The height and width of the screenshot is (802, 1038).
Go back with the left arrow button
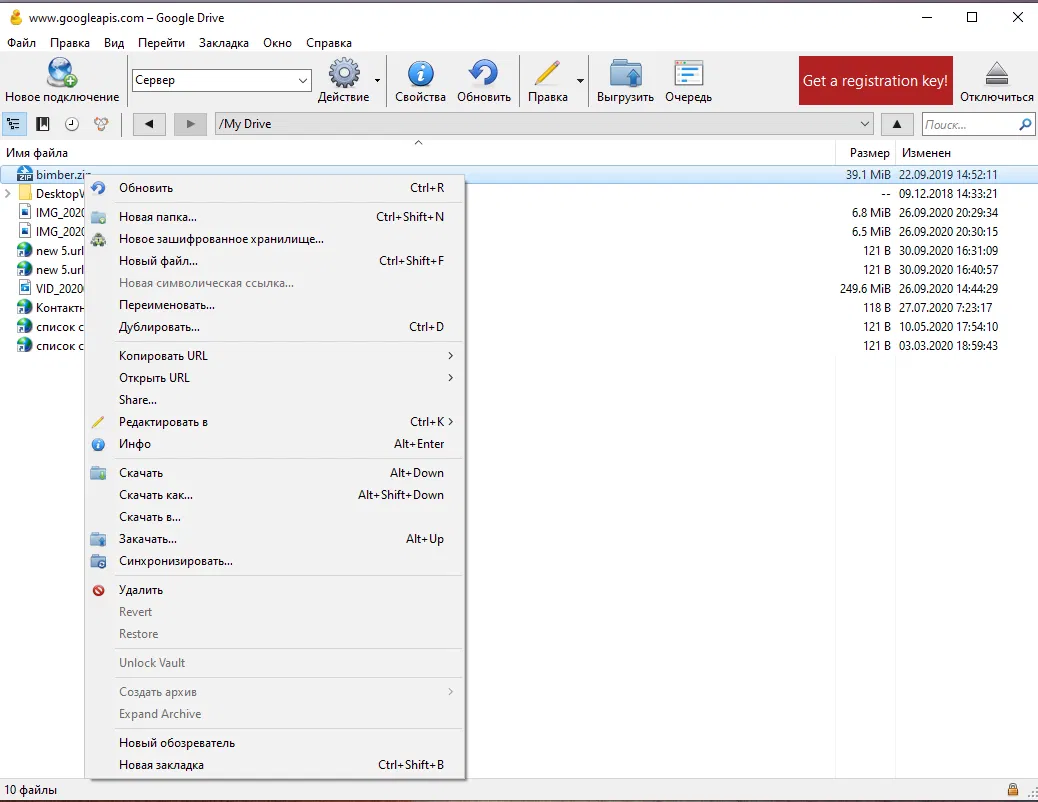coord(149,124)
